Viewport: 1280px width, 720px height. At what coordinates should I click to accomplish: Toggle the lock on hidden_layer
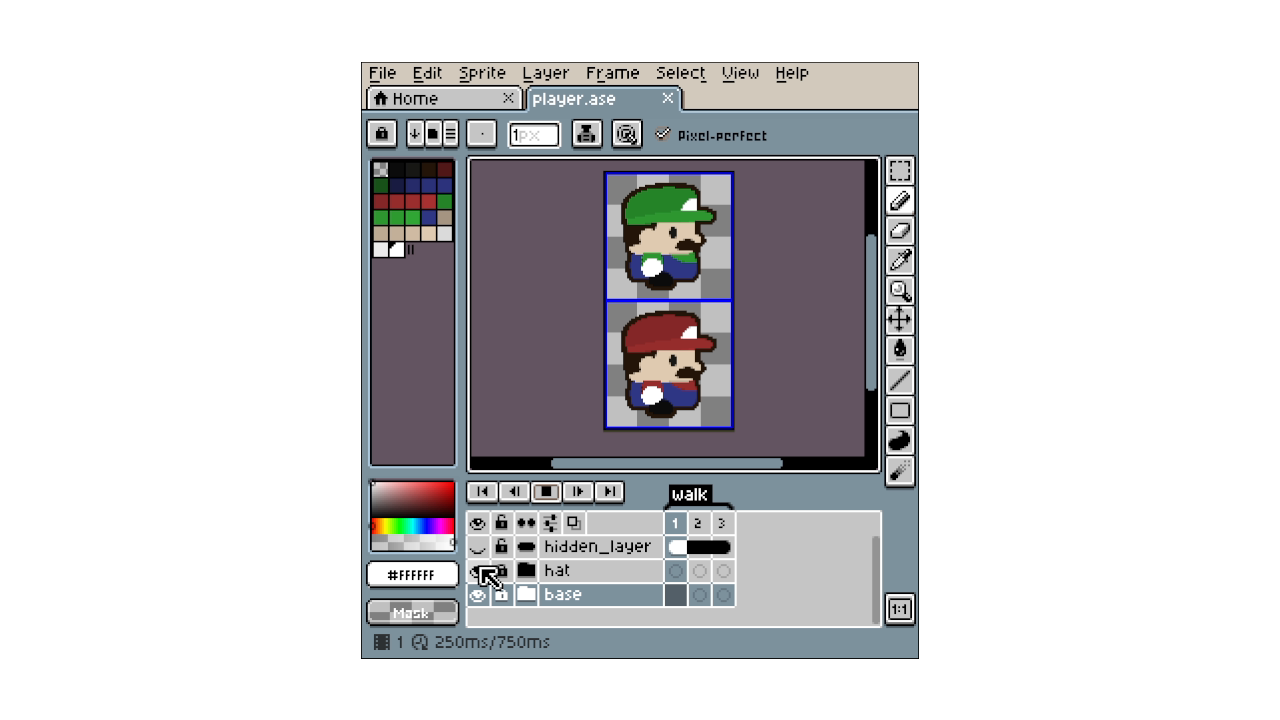[x=502, y=547]
